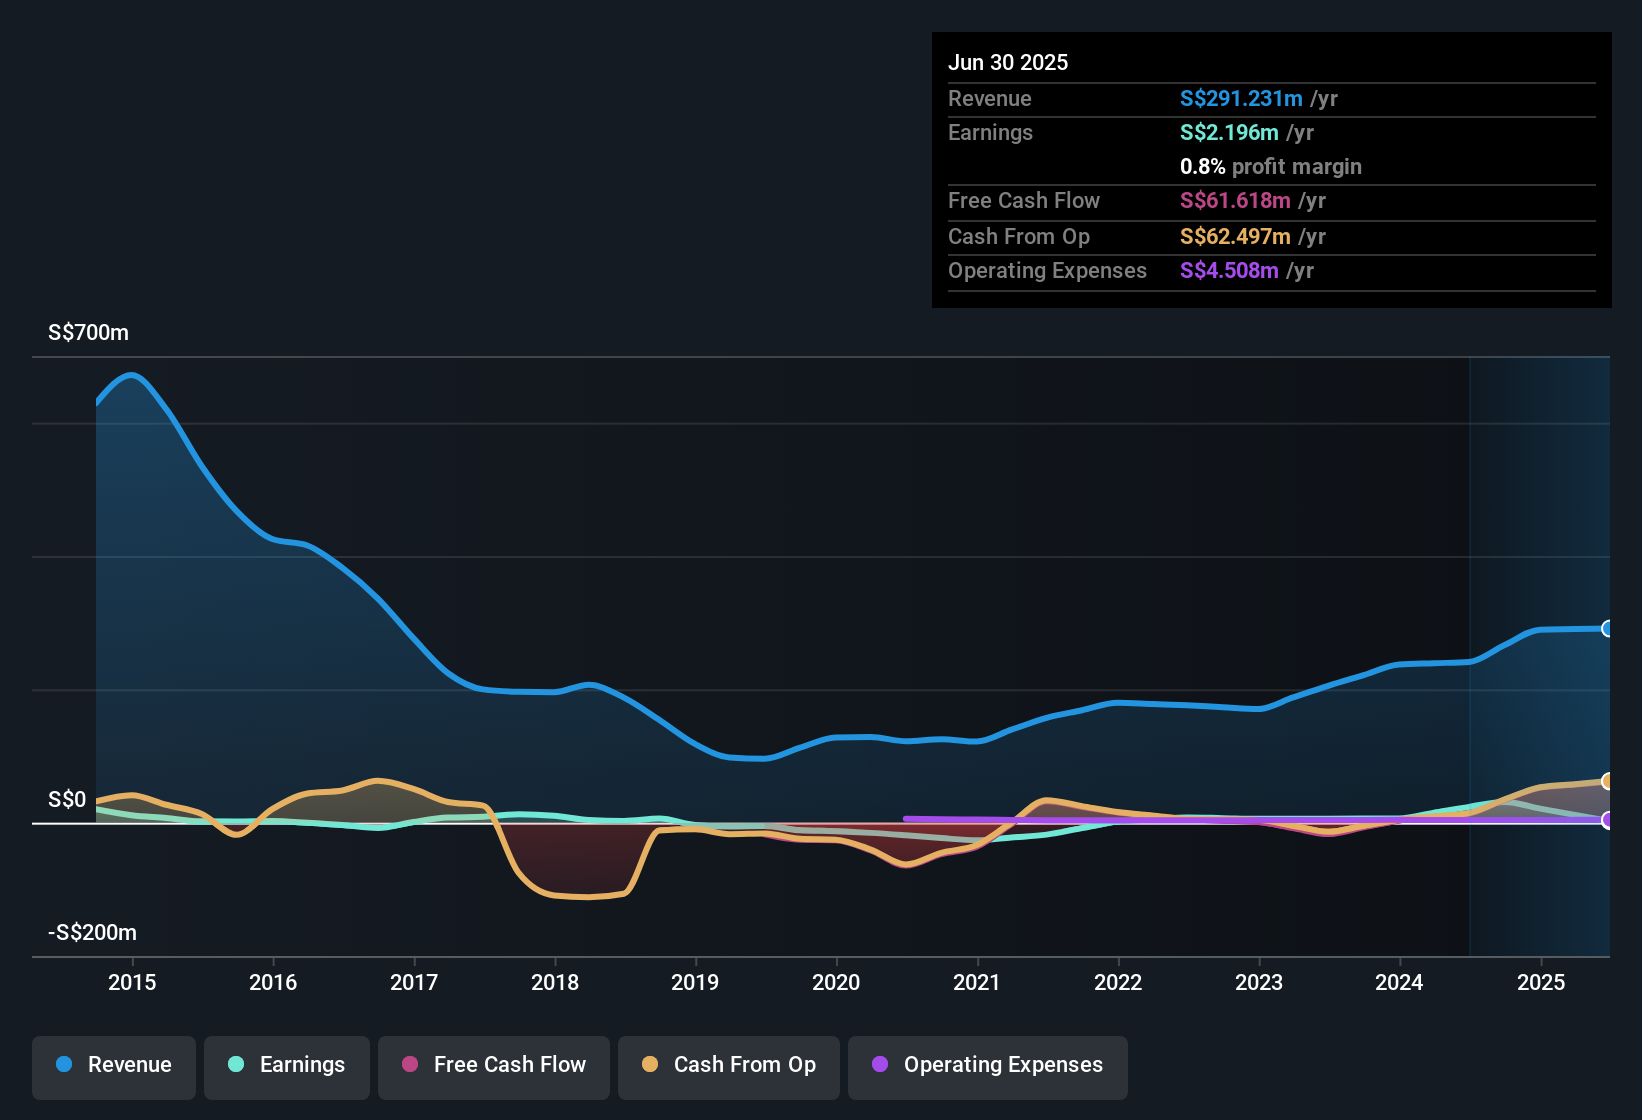Image resolution: width=1642 pixels, height=1120 pixels.
Task: Click the S$0 y-axis label
Action: coord(67,799)
